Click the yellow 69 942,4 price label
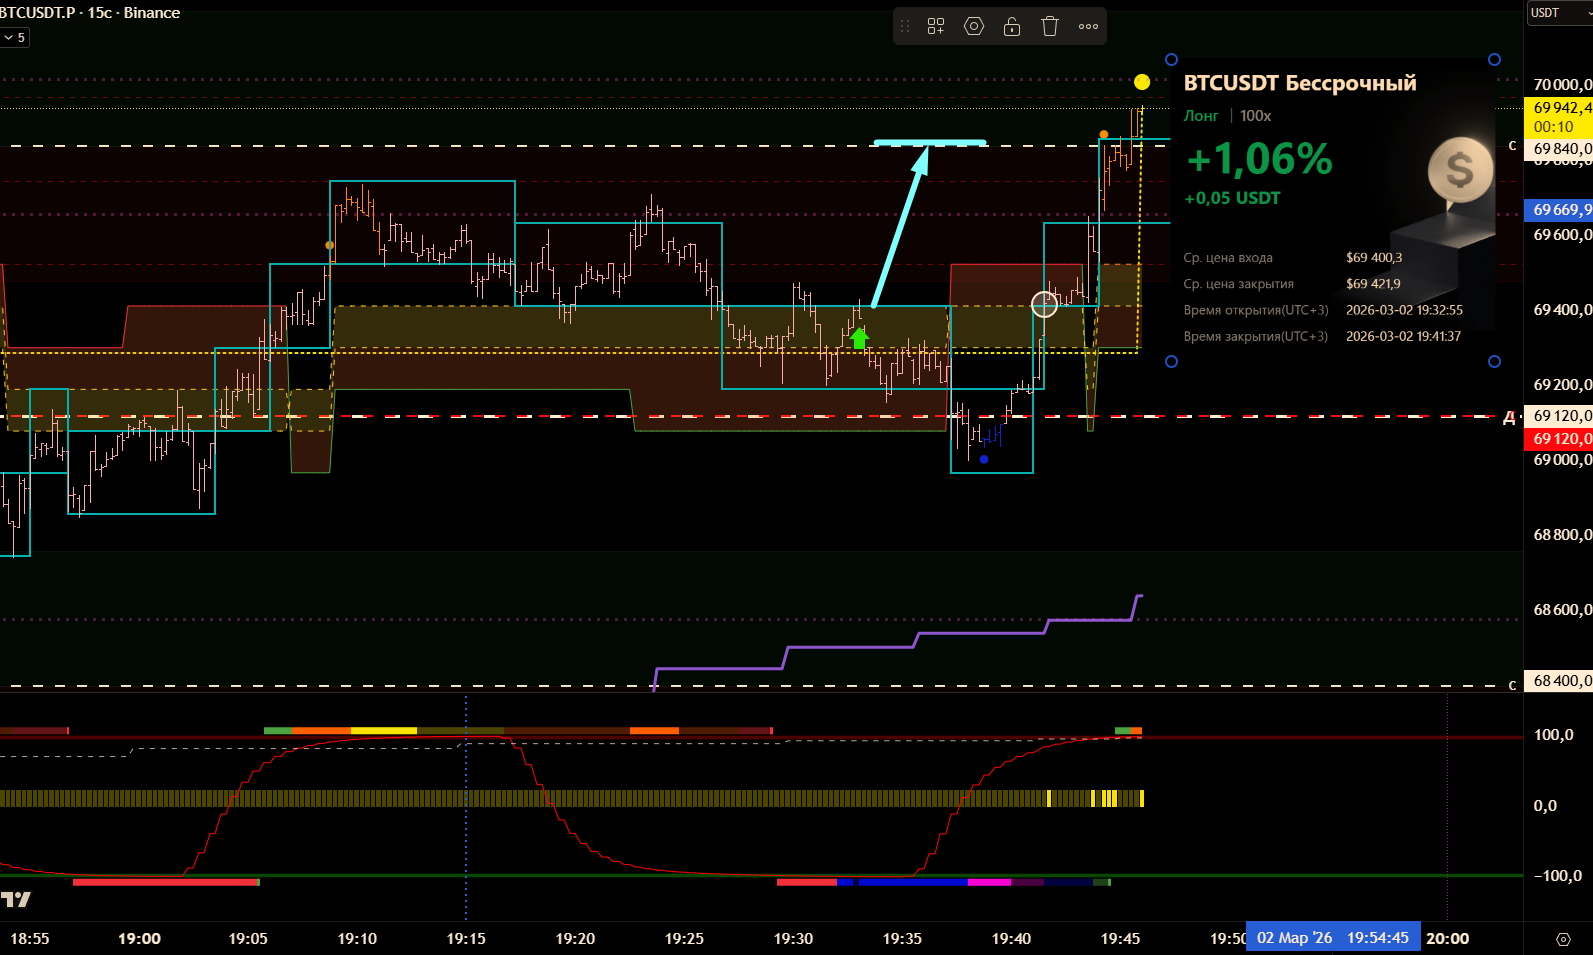The width and height of the screenshot is (1593, 955). 1560,108
